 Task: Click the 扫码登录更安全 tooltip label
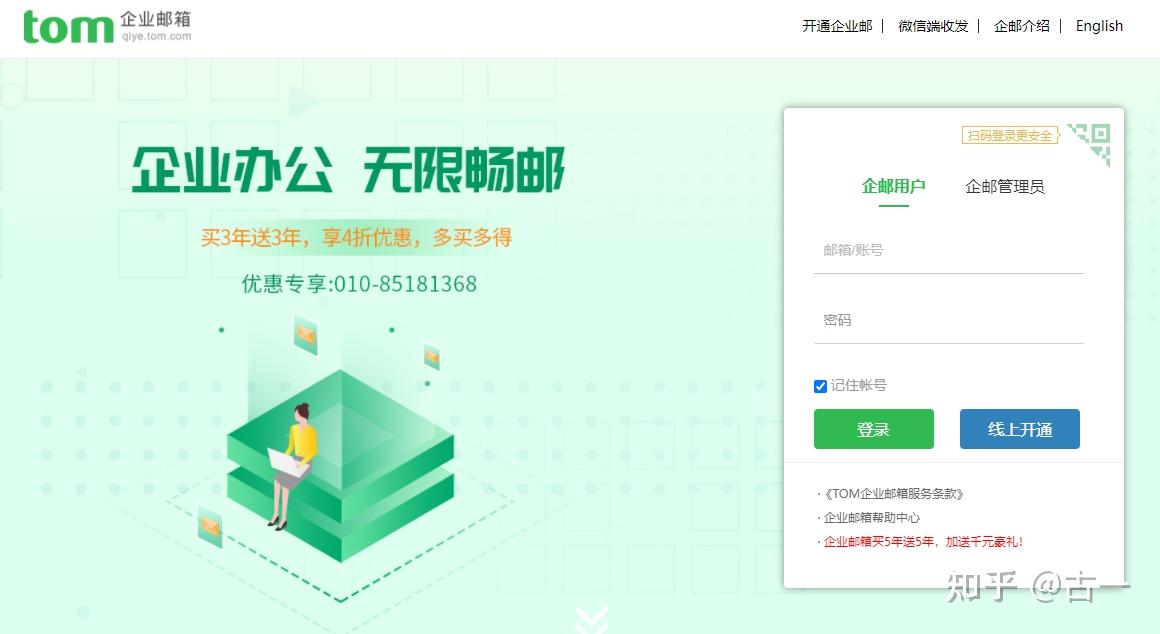pyautogui.click(x=1011, y=135)
